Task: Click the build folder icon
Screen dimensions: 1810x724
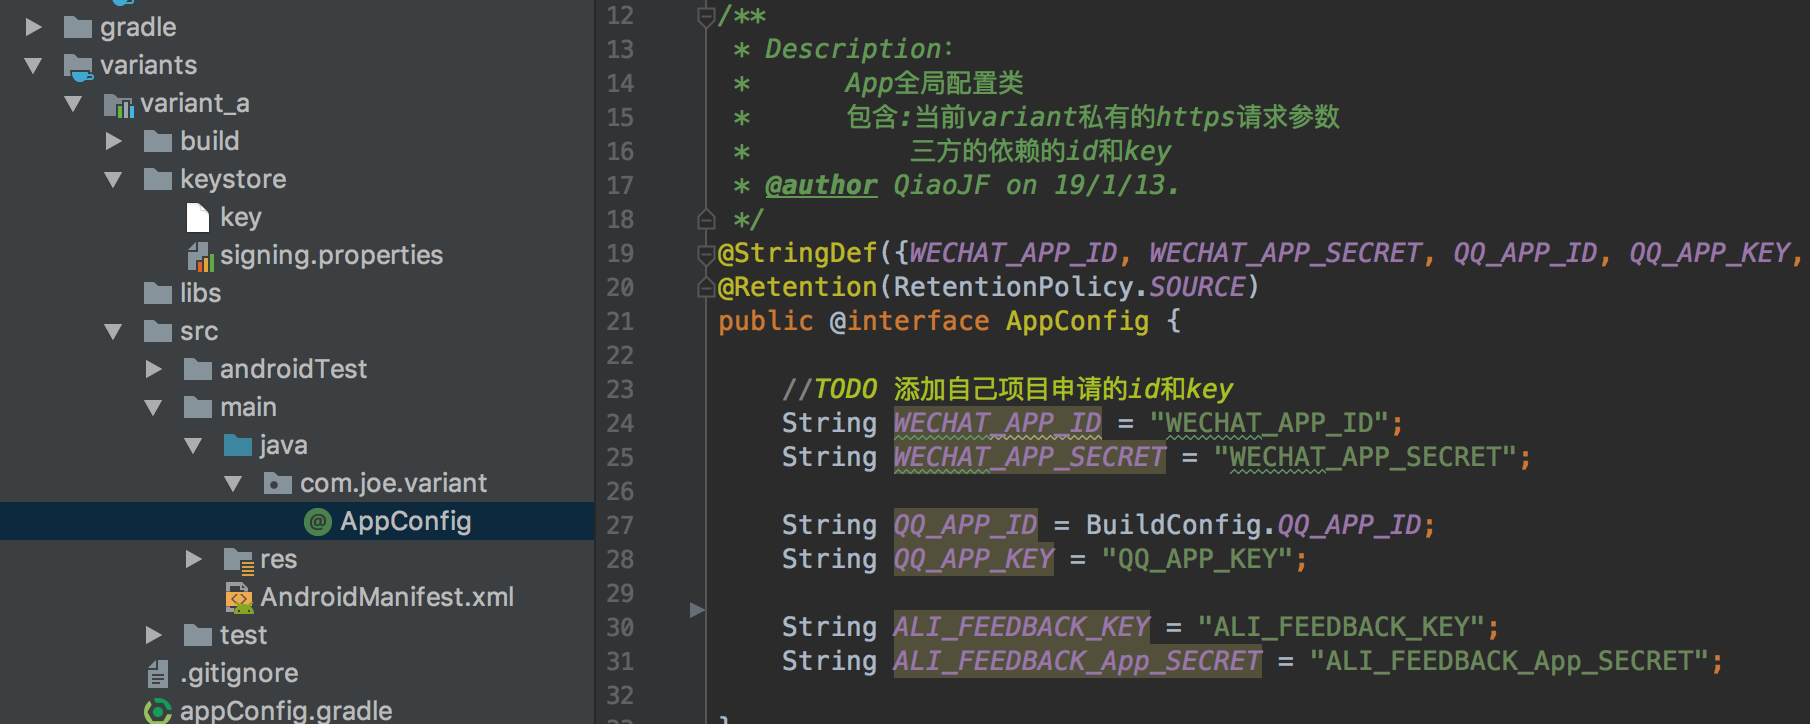Action: coord(158,141)
